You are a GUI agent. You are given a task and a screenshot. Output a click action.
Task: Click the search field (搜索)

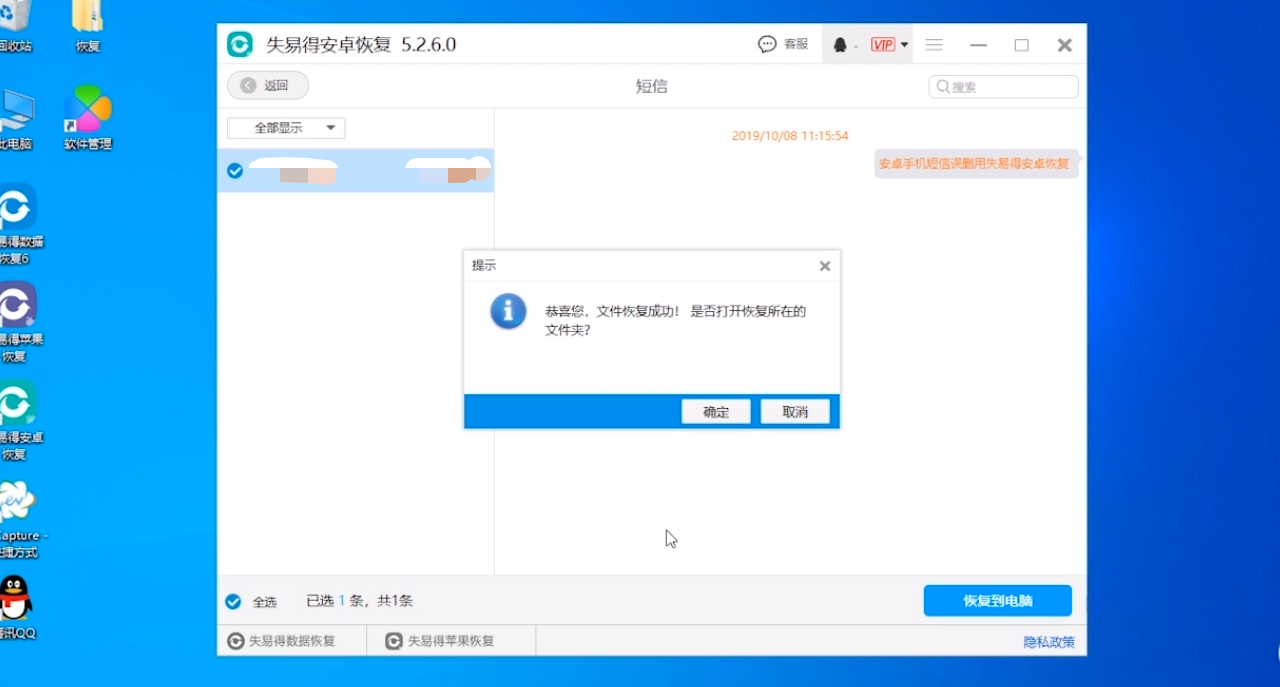point(1004,87)
